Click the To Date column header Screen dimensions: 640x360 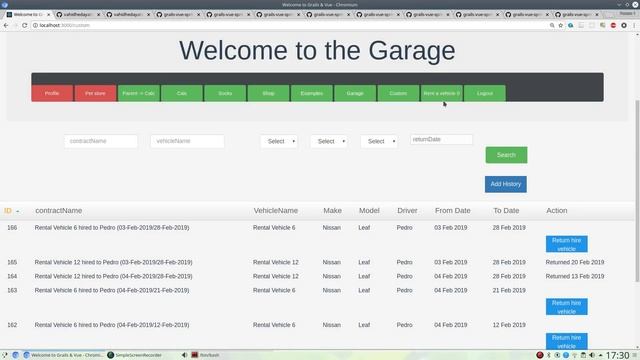coord(506,211)
